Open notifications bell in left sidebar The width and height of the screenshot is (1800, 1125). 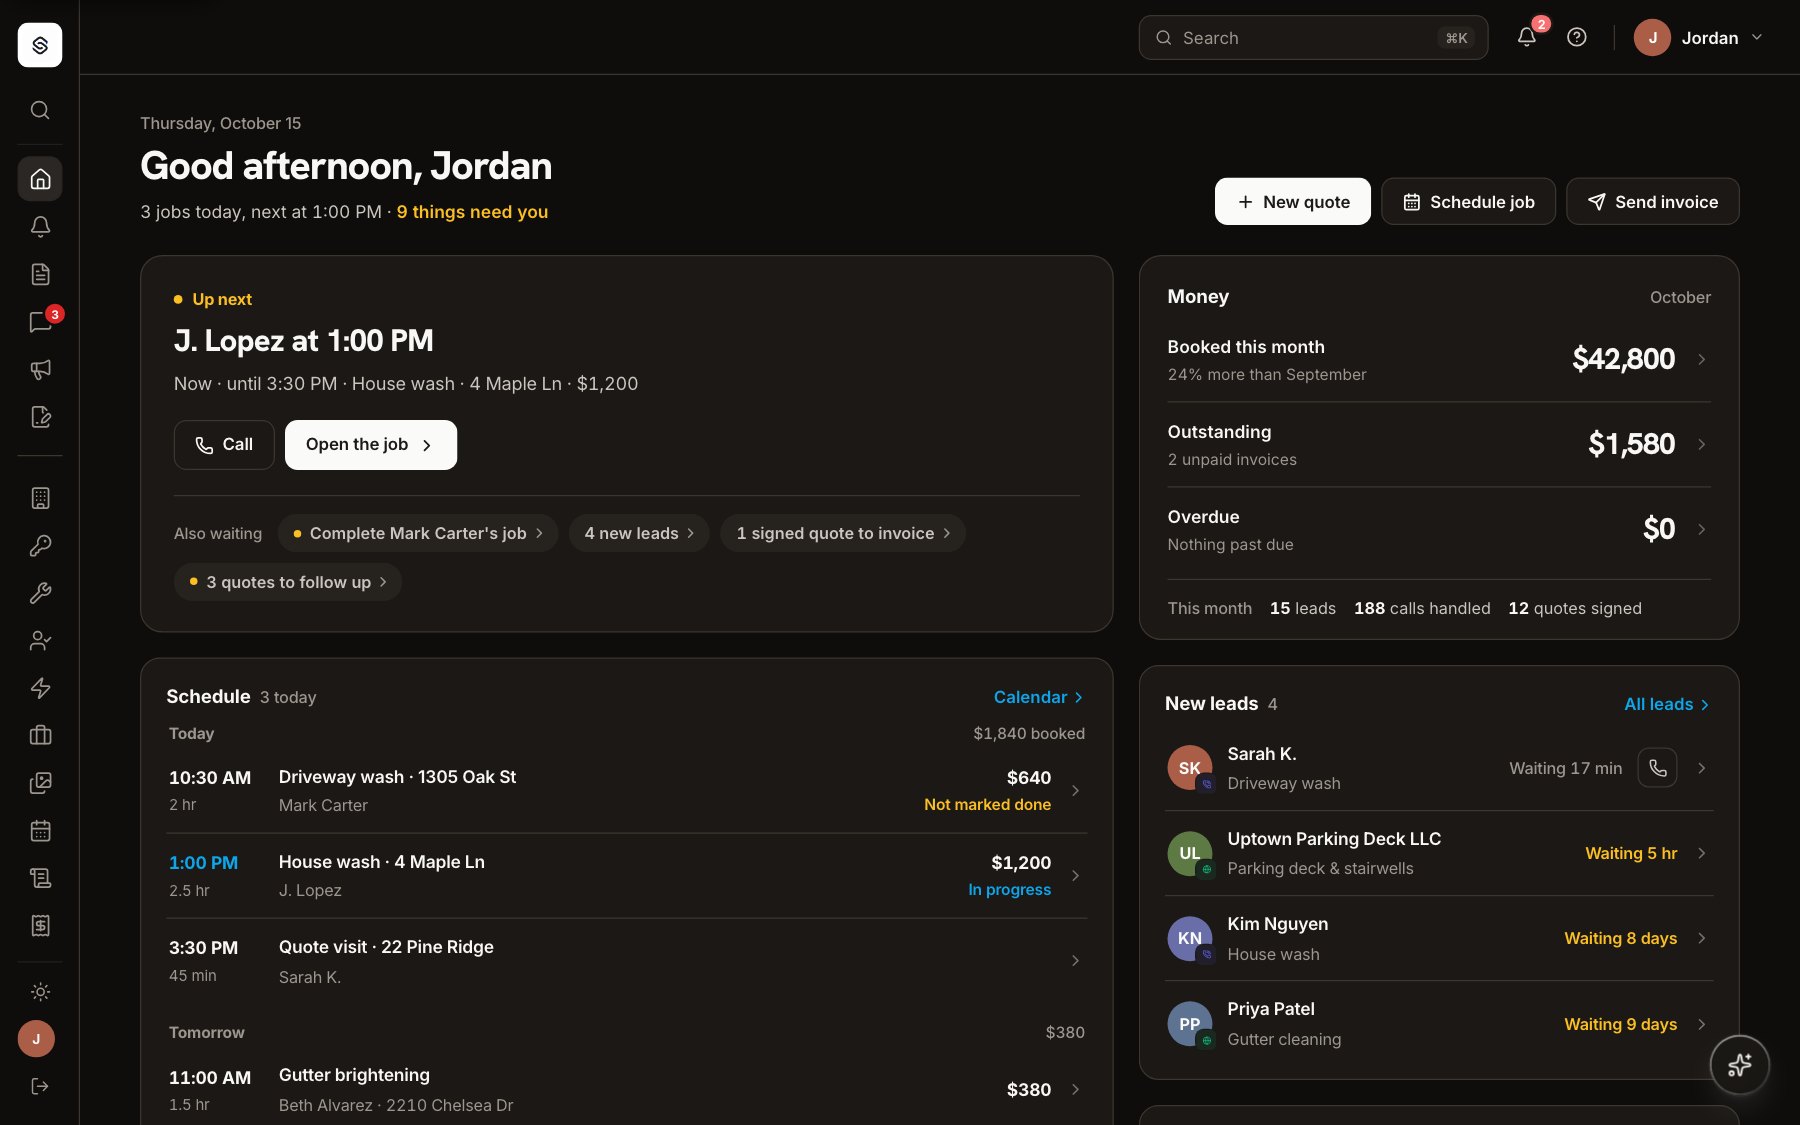pos(40,227)
